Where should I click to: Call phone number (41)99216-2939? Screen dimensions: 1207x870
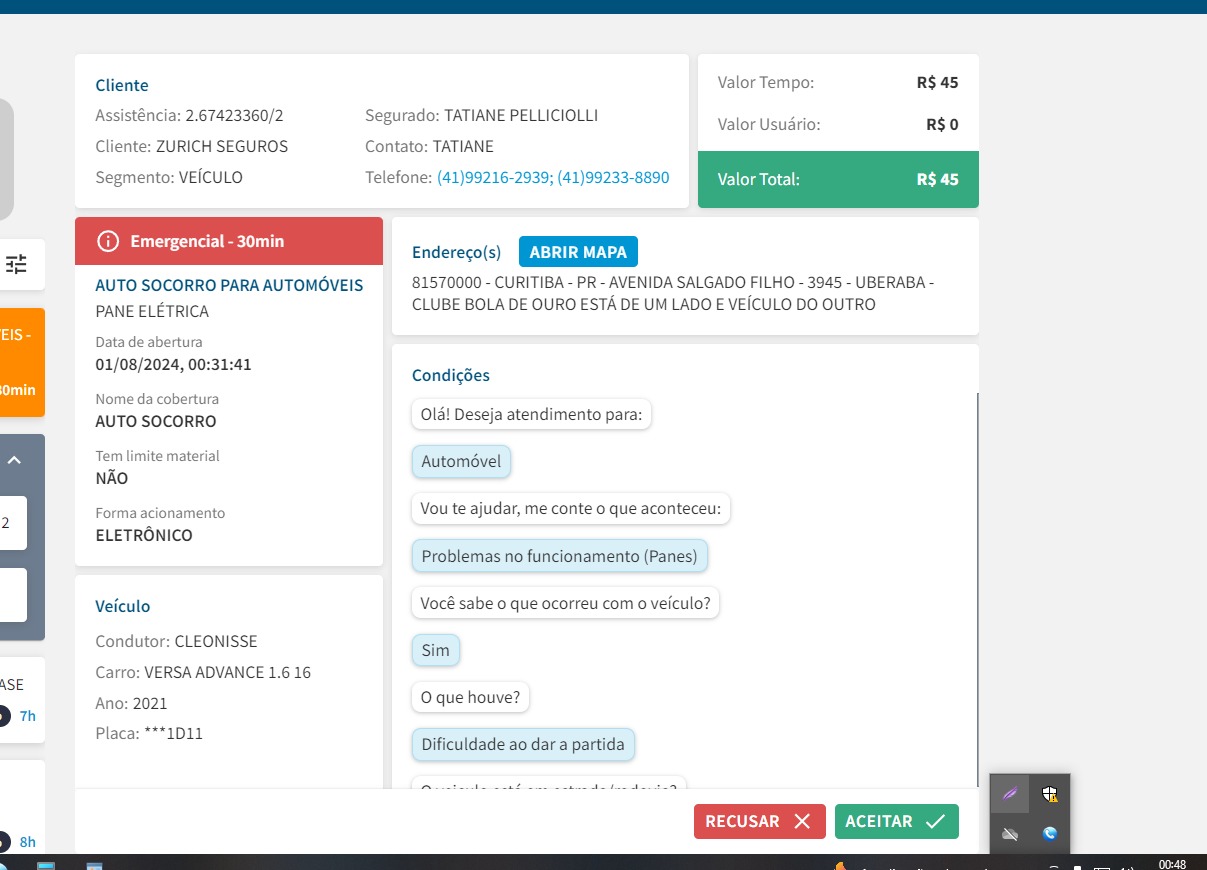494,177
